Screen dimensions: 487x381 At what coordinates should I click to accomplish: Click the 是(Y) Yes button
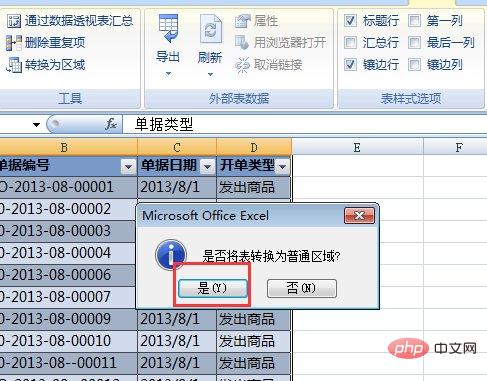(x=213, y=288)
